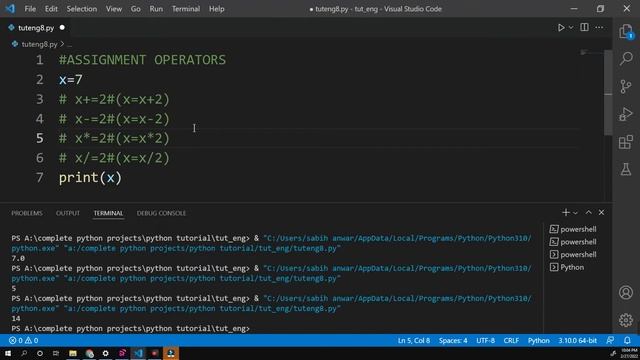Open the Terminal menu

pos(186,9)
